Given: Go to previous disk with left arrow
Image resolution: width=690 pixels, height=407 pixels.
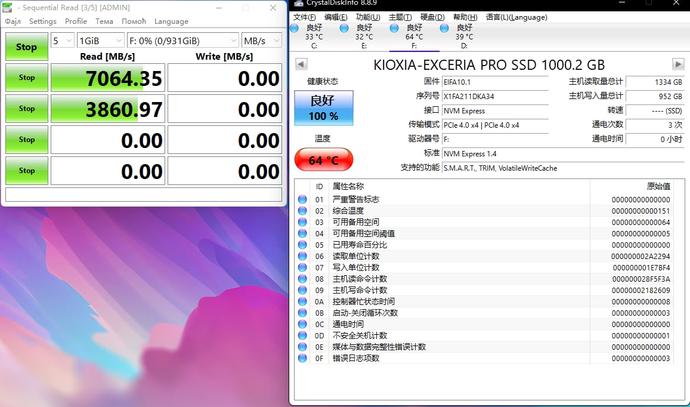Looking at the screenshot, I should coord(301,64).
